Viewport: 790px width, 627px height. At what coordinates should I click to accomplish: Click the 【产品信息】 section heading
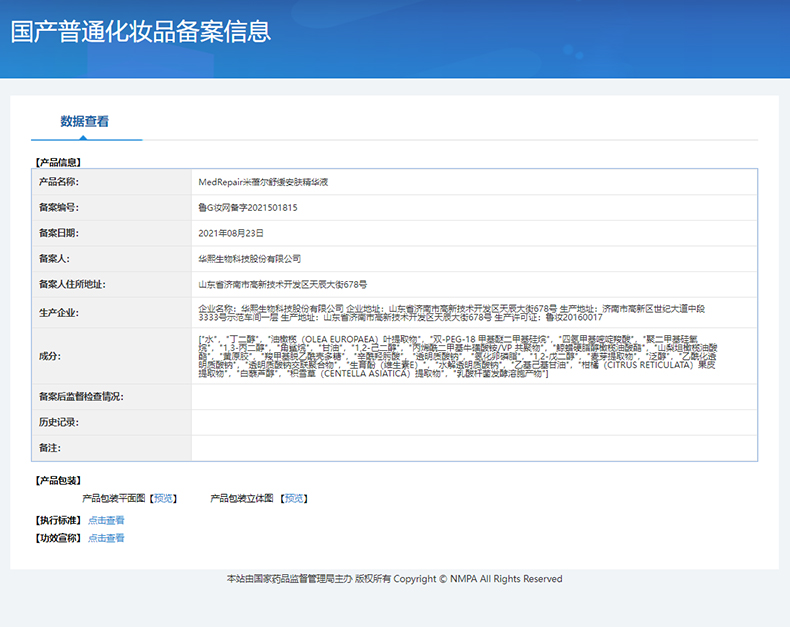pos(58,161)
